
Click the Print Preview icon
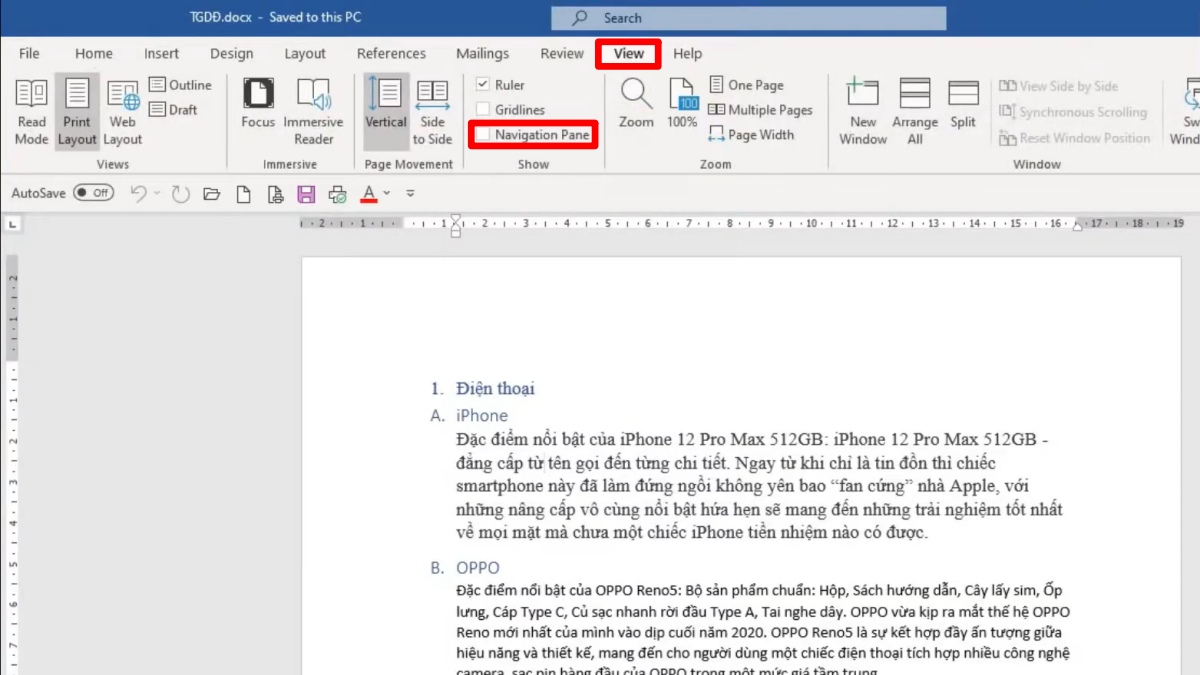275,193
